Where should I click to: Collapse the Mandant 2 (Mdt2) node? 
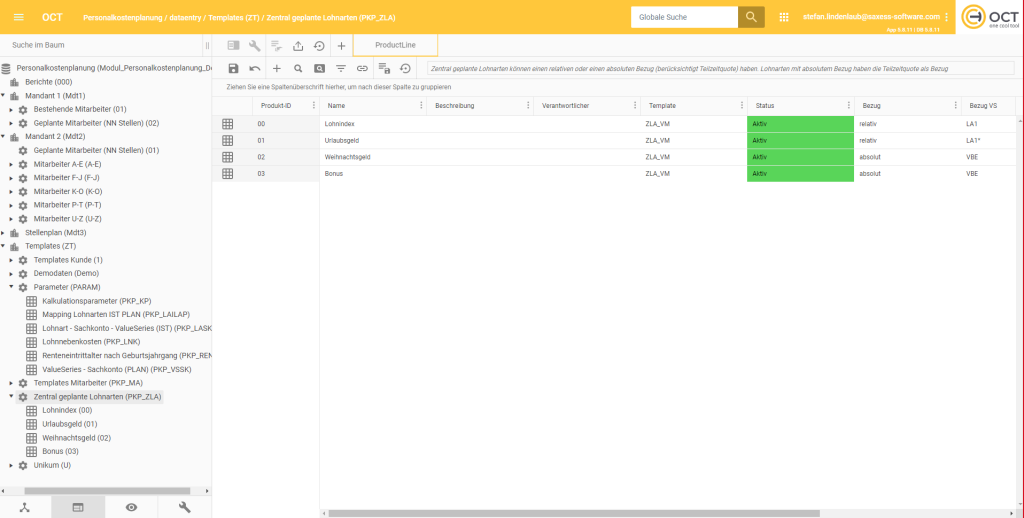(x=3, y=137)
